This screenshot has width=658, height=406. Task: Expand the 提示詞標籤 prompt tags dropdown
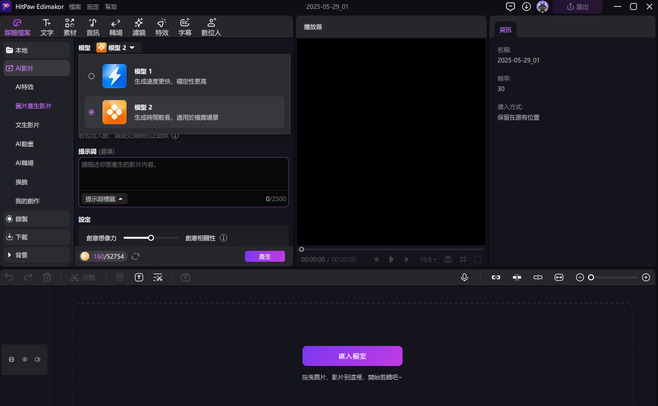[x=104, y=199]
